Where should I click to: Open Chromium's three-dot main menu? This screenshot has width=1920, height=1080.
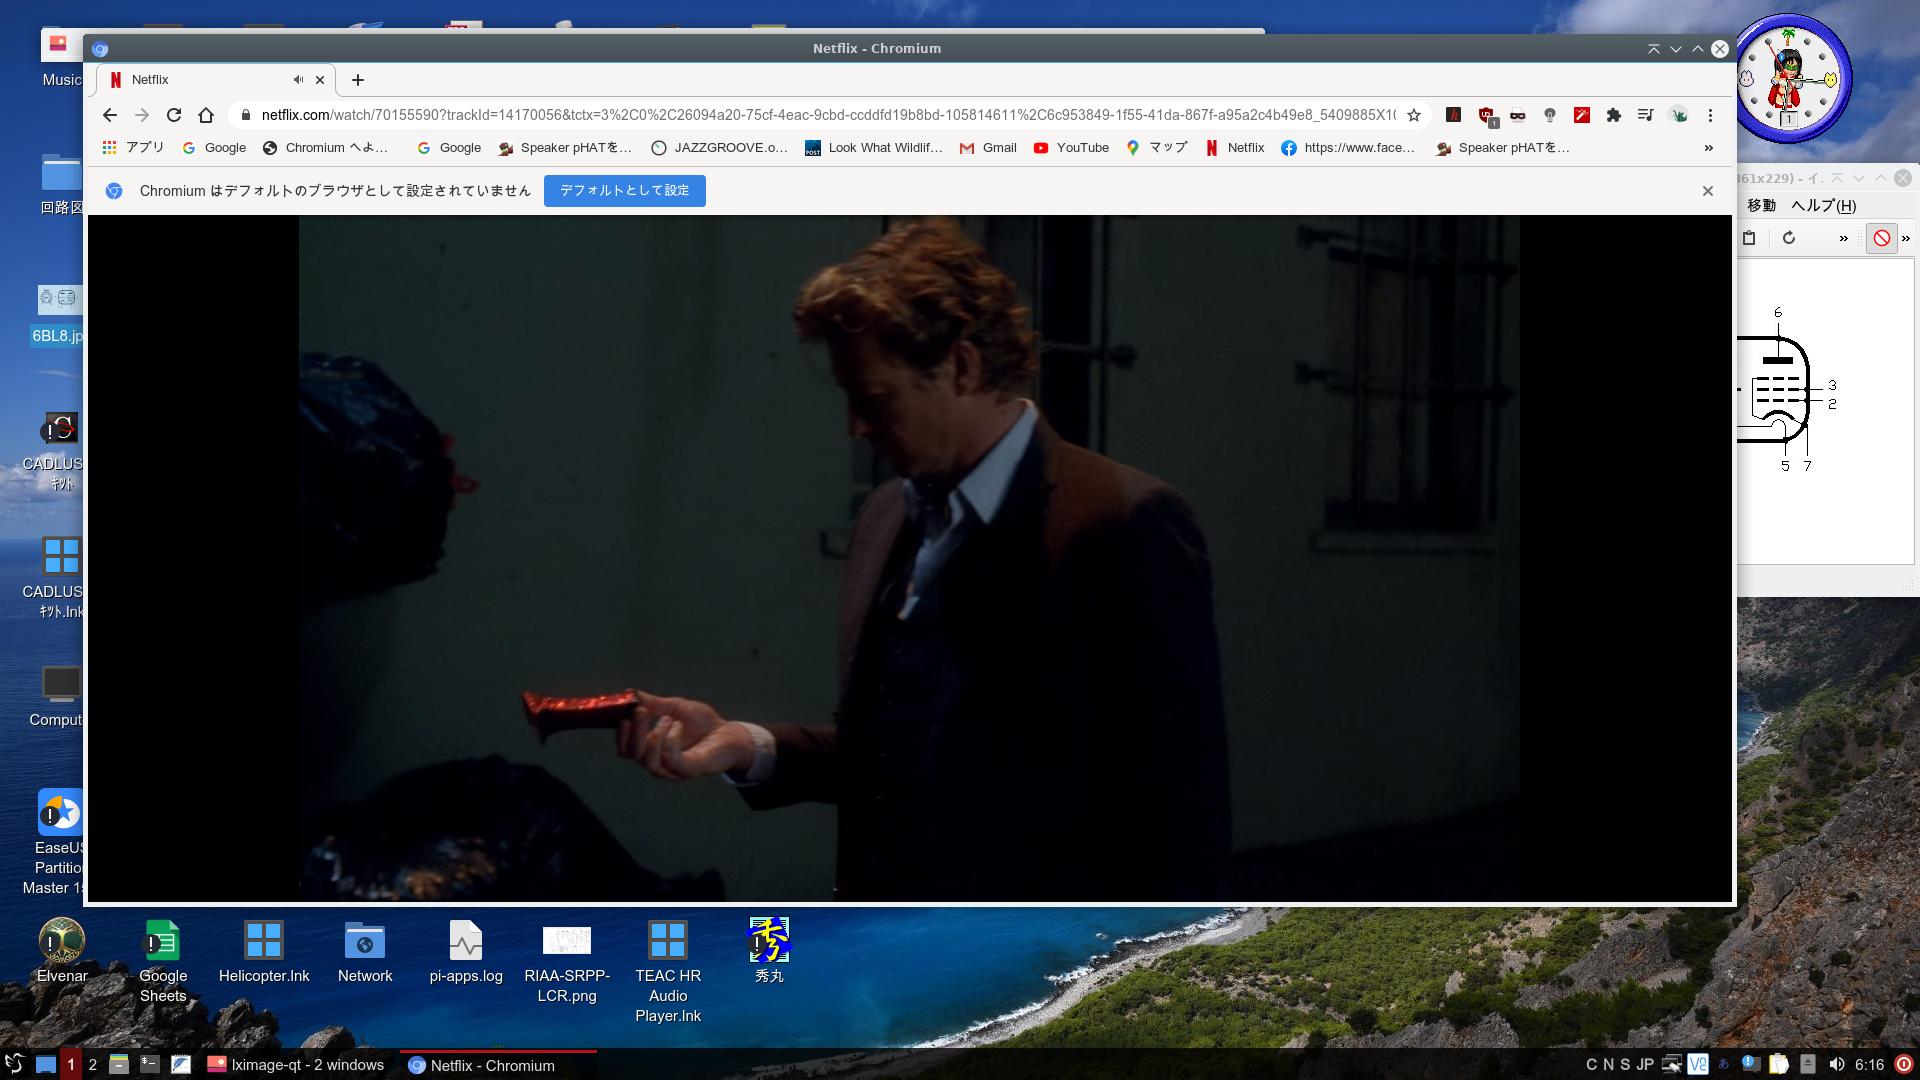pos(1710,115)
